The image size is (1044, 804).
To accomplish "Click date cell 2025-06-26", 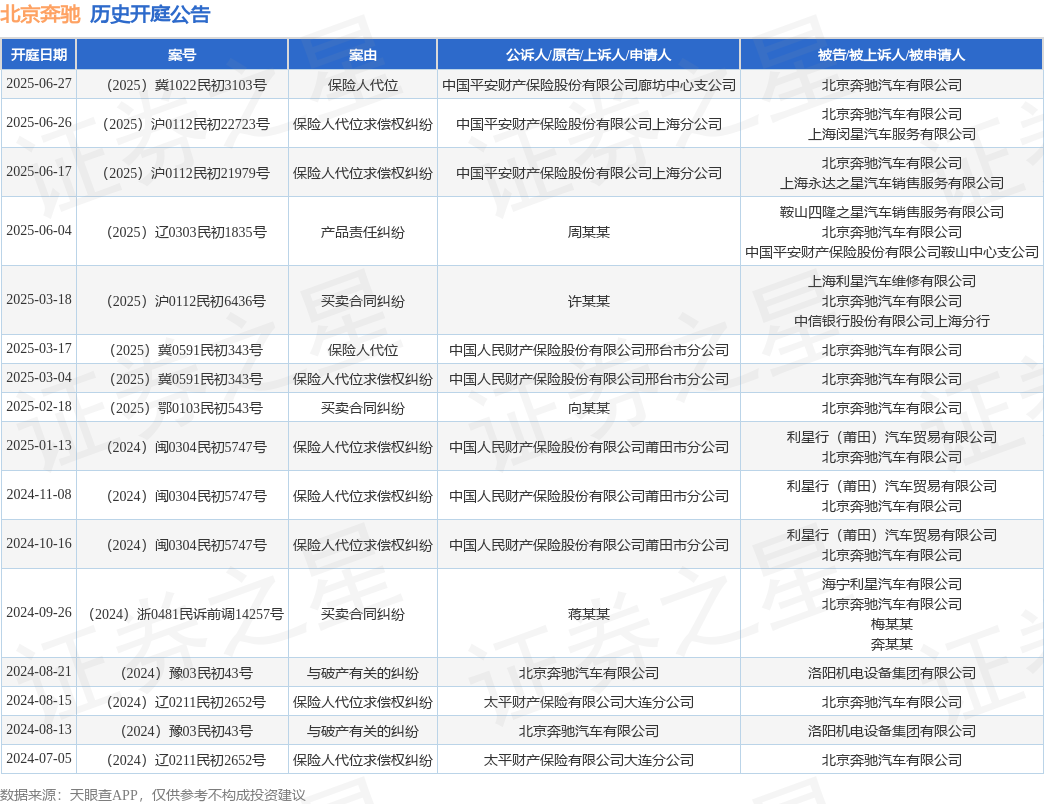I will pos(39,122).
